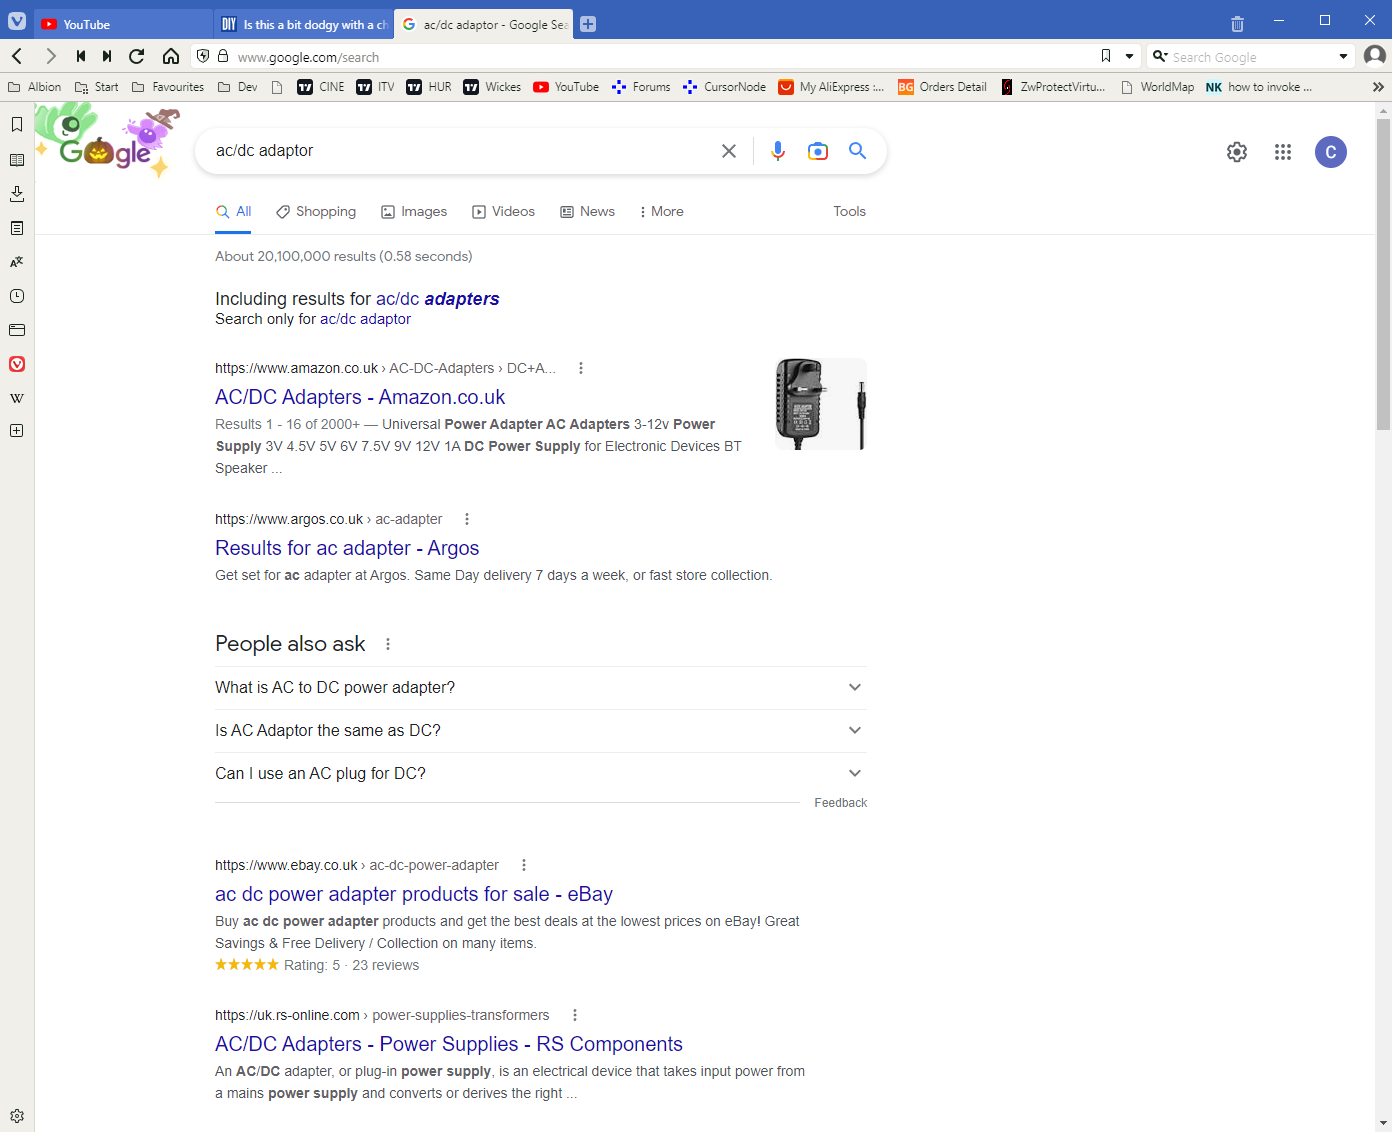The image size is (1392, 1132).
Task: Open Google Lens image search
Action: click(x=817, y=151)
